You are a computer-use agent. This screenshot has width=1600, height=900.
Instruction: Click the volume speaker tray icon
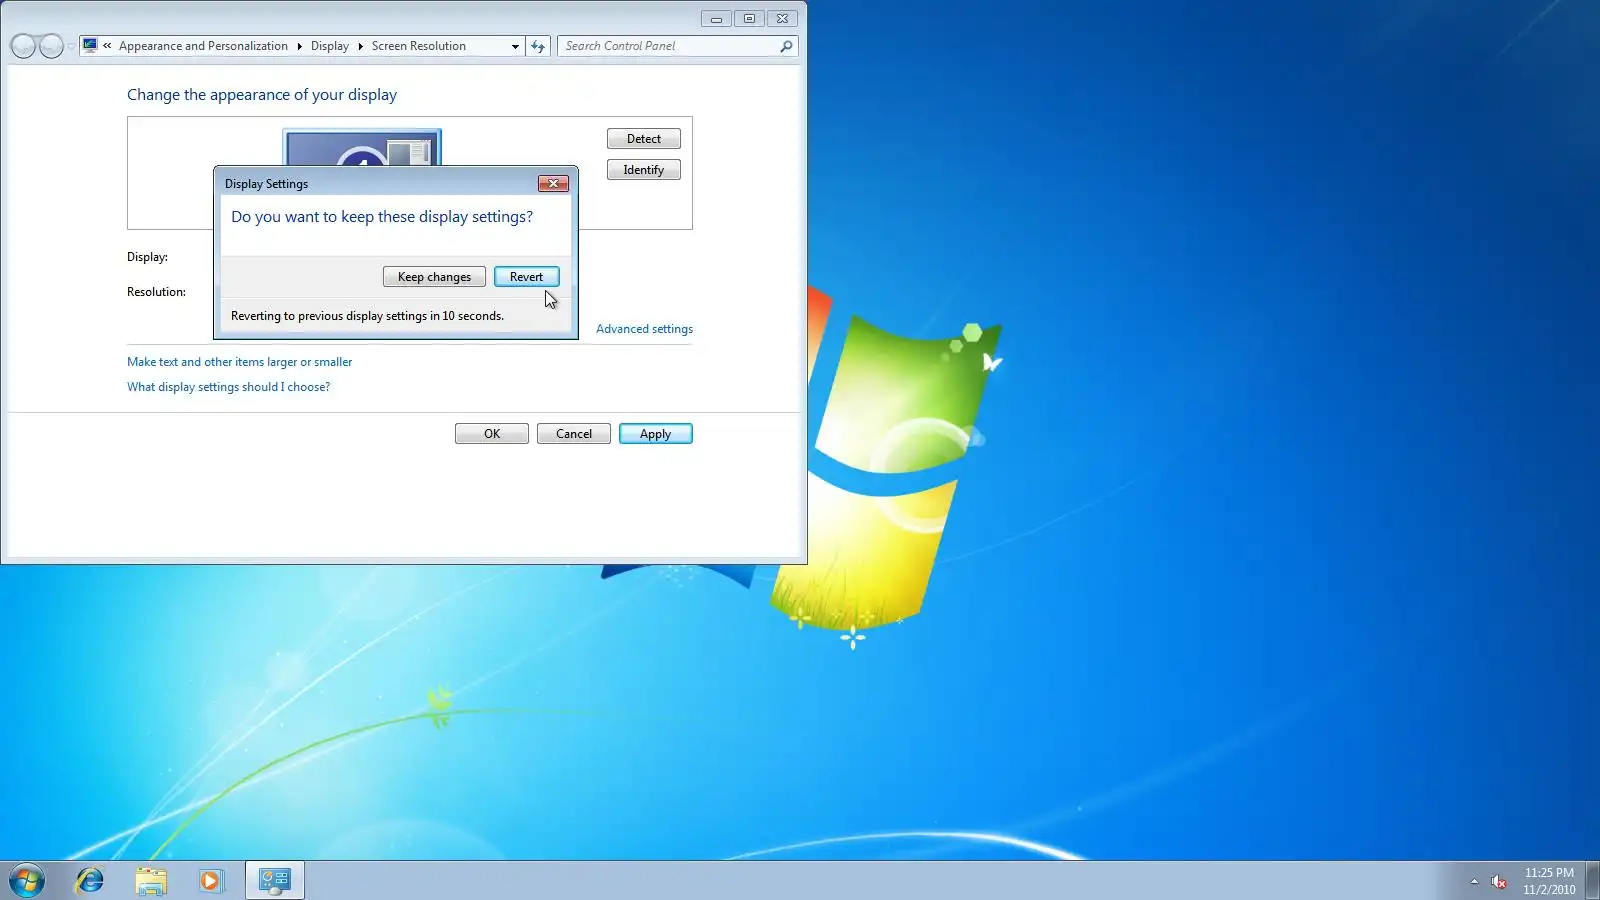click(1498, 881)
